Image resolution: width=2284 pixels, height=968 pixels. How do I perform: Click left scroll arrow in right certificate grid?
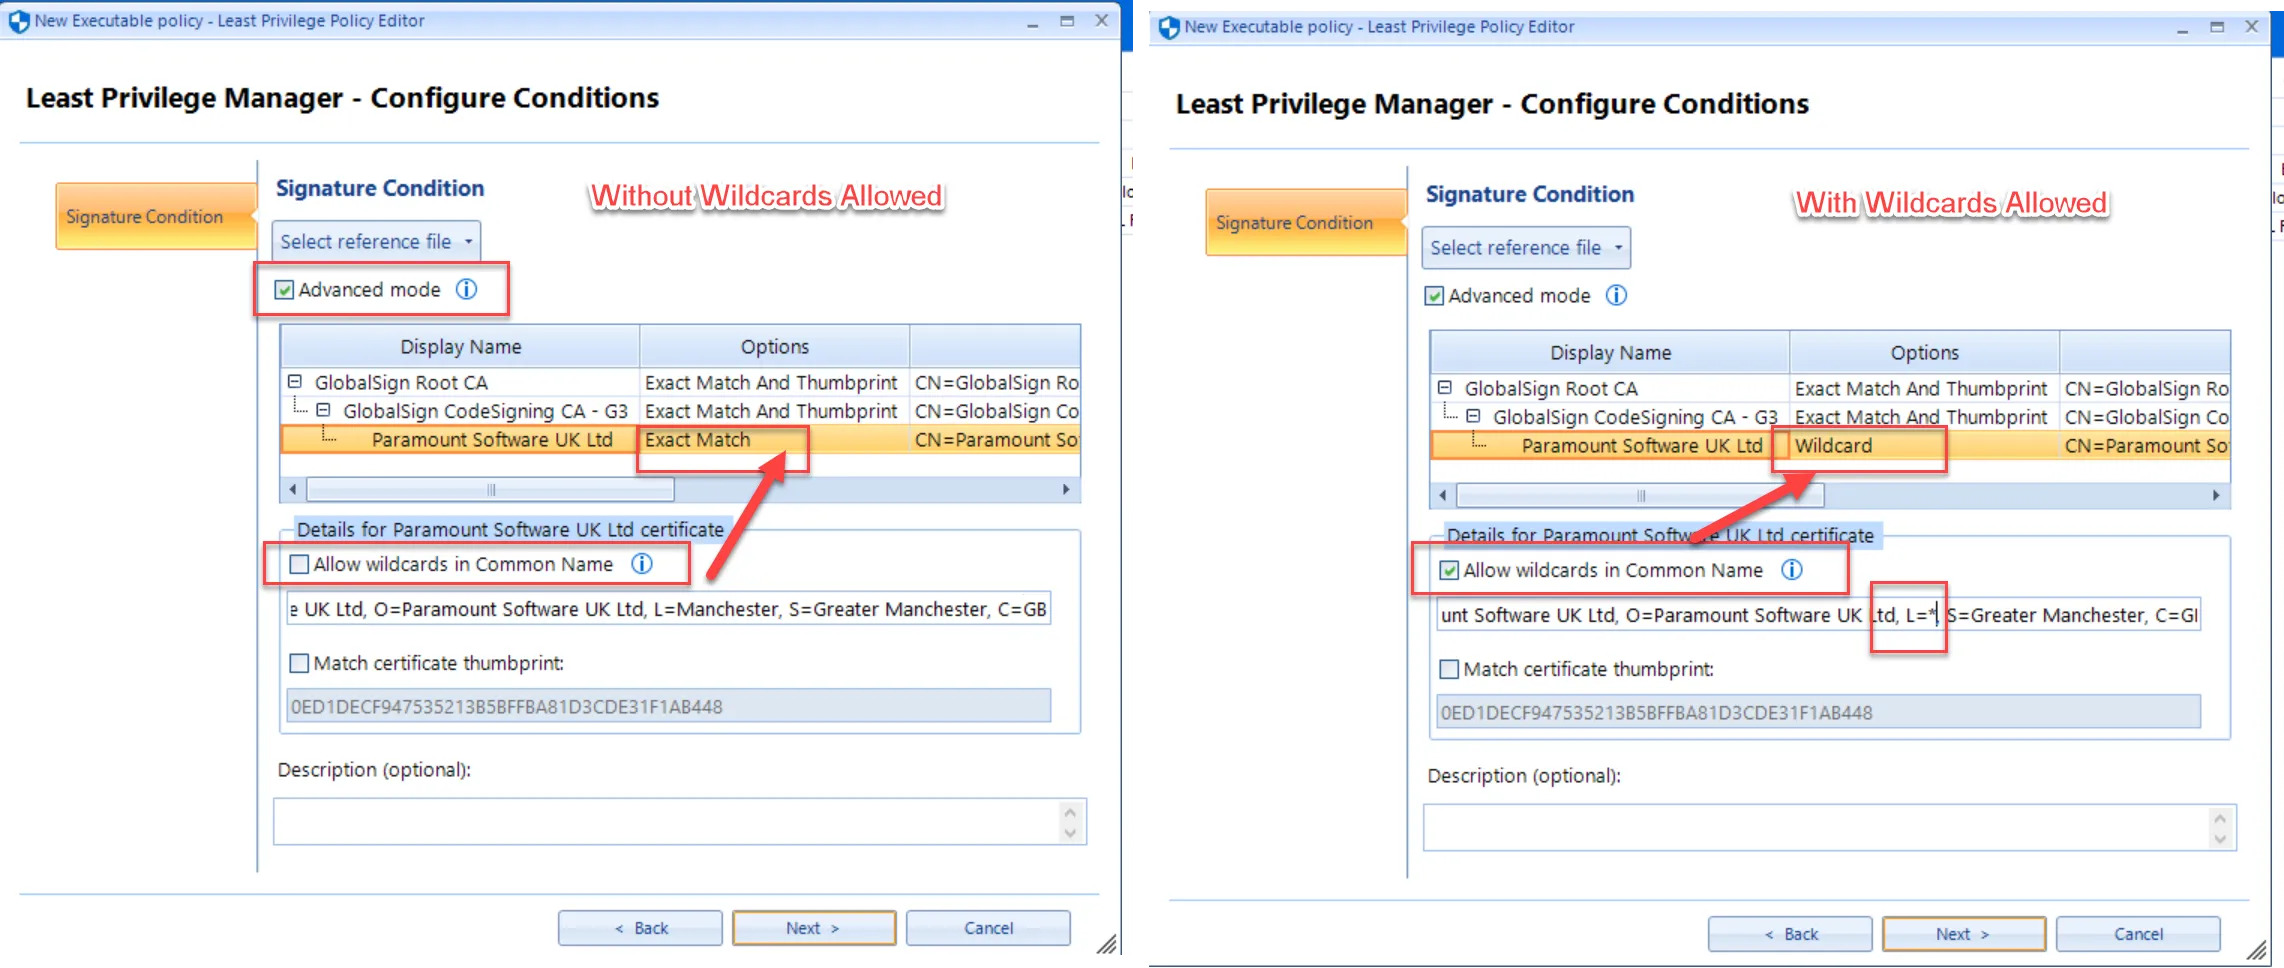[1442, 495]
